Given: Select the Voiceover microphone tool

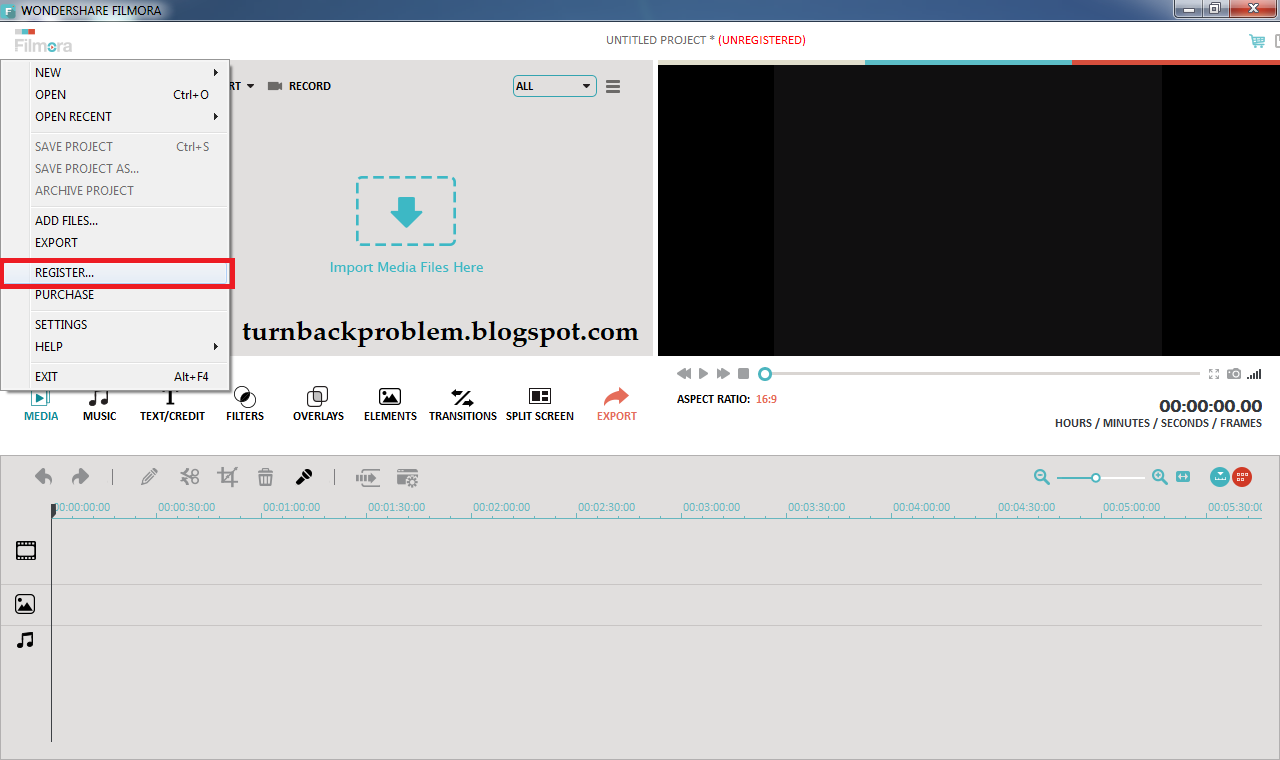Looking at the screenshot, I should point(305,477).
